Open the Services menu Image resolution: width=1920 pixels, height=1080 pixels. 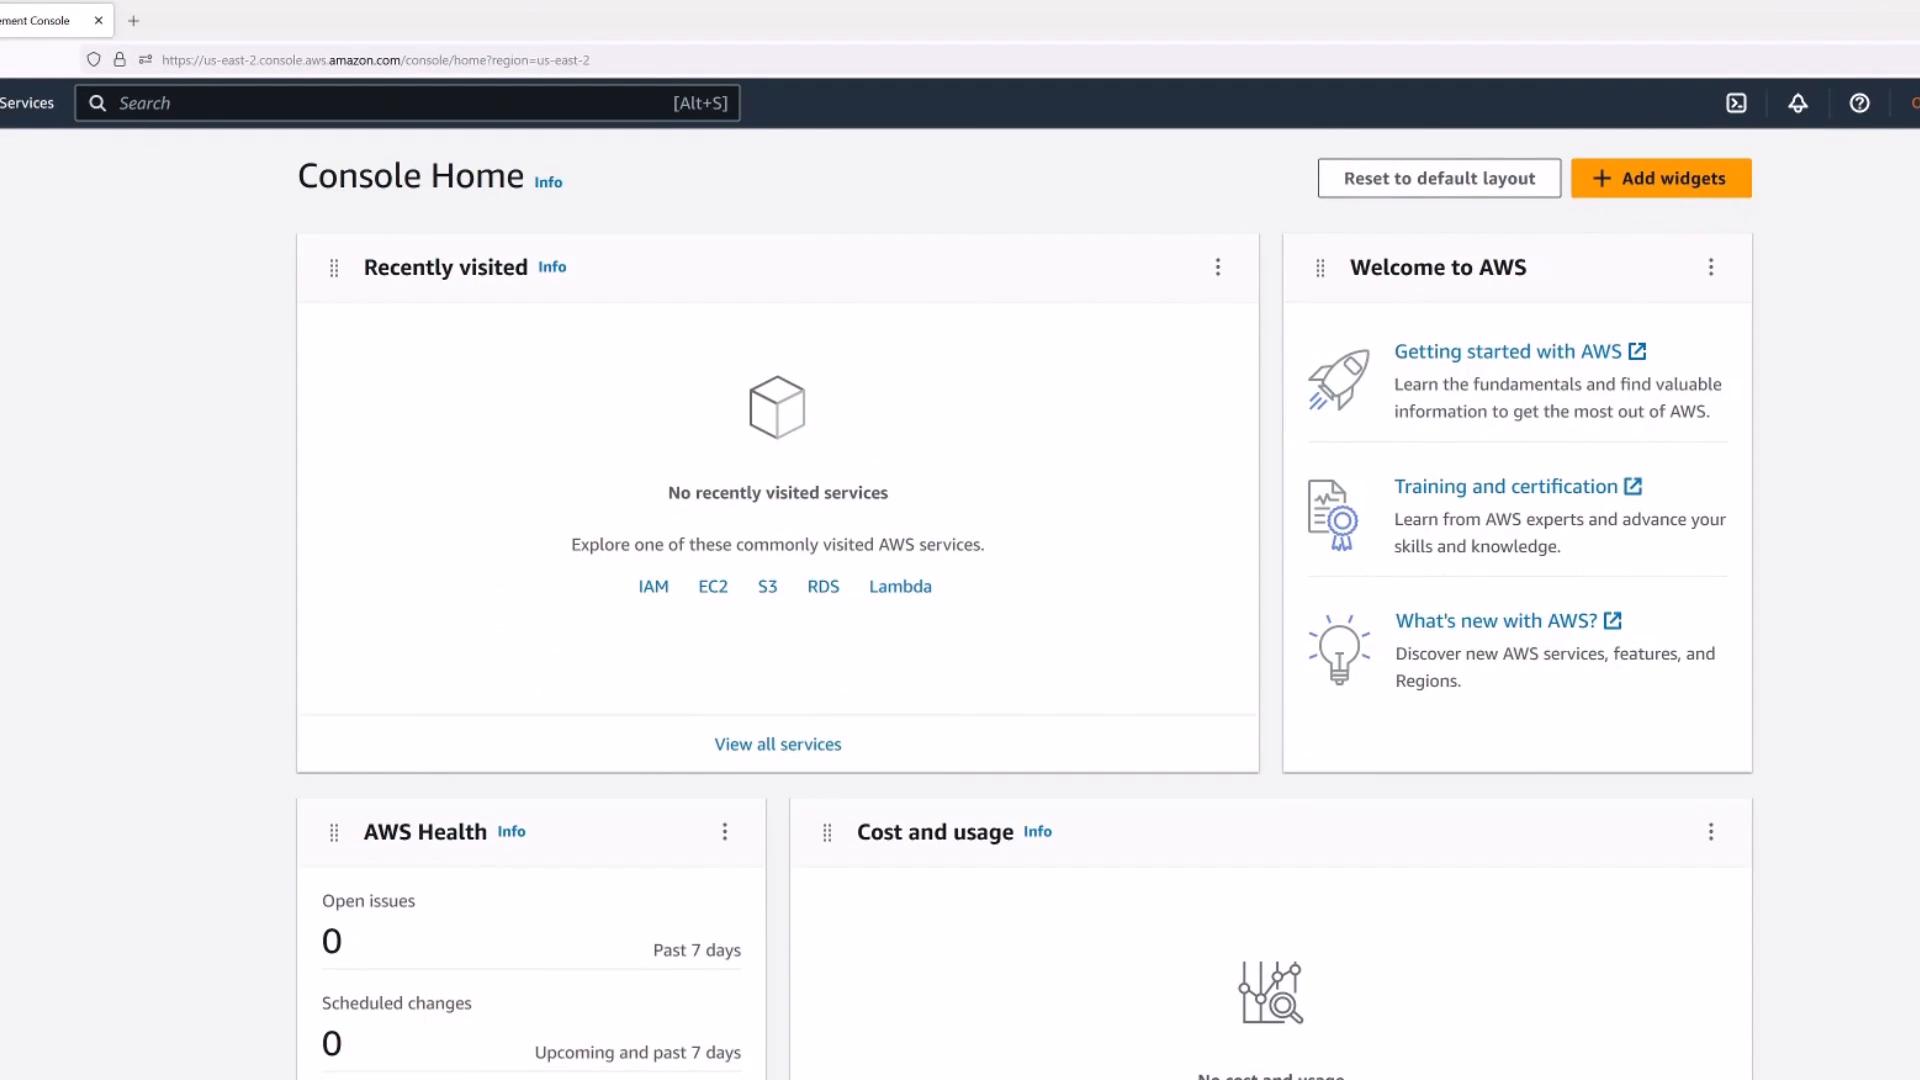coord(27,103)
